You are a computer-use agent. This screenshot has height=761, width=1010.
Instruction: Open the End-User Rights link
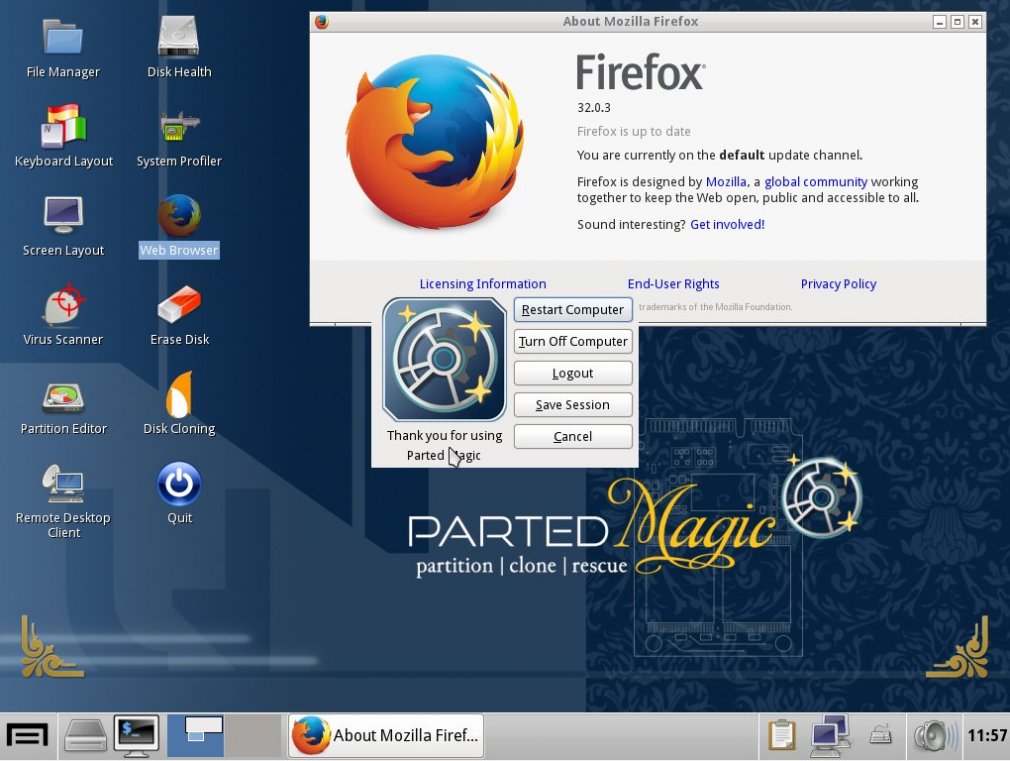click(673, 284)
